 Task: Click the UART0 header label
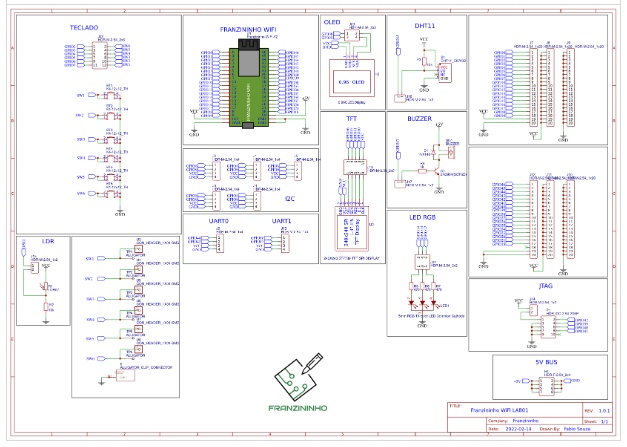pos(217,219)
